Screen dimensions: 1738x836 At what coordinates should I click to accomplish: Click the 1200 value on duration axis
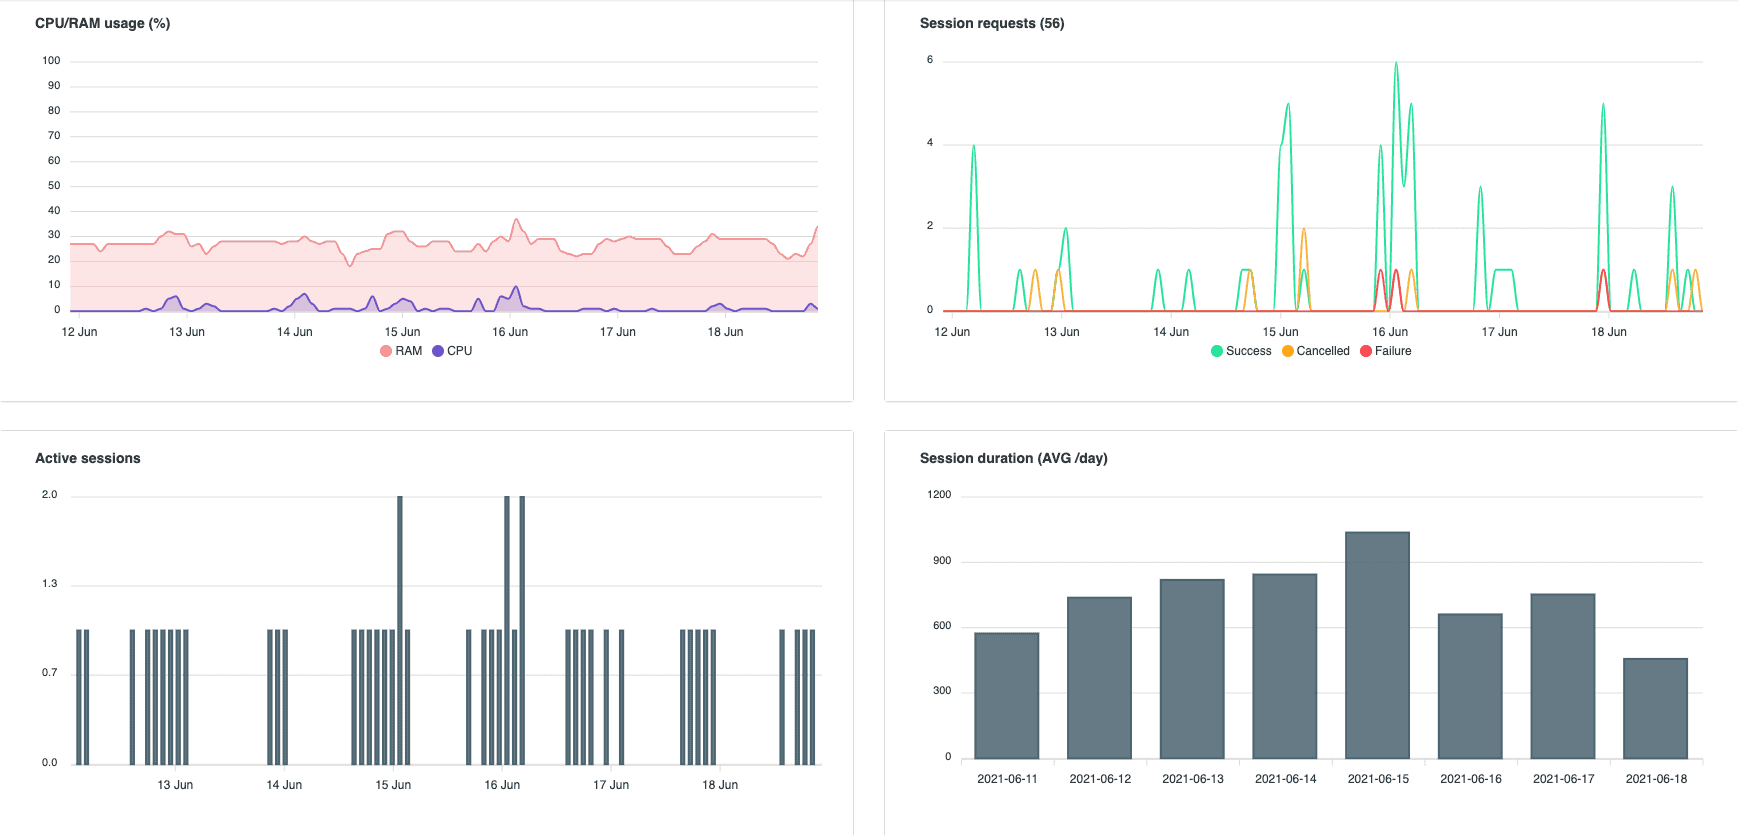coord(939,495)
